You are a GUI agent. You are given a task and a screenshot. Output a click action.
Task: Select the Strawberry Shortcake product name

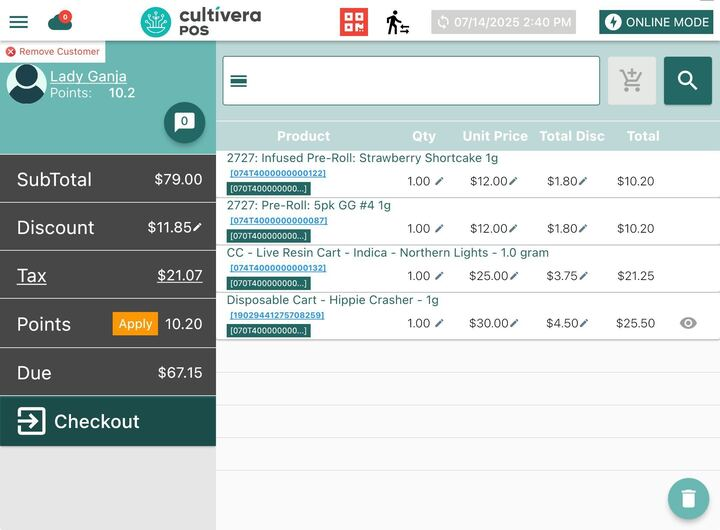(362, 158)
